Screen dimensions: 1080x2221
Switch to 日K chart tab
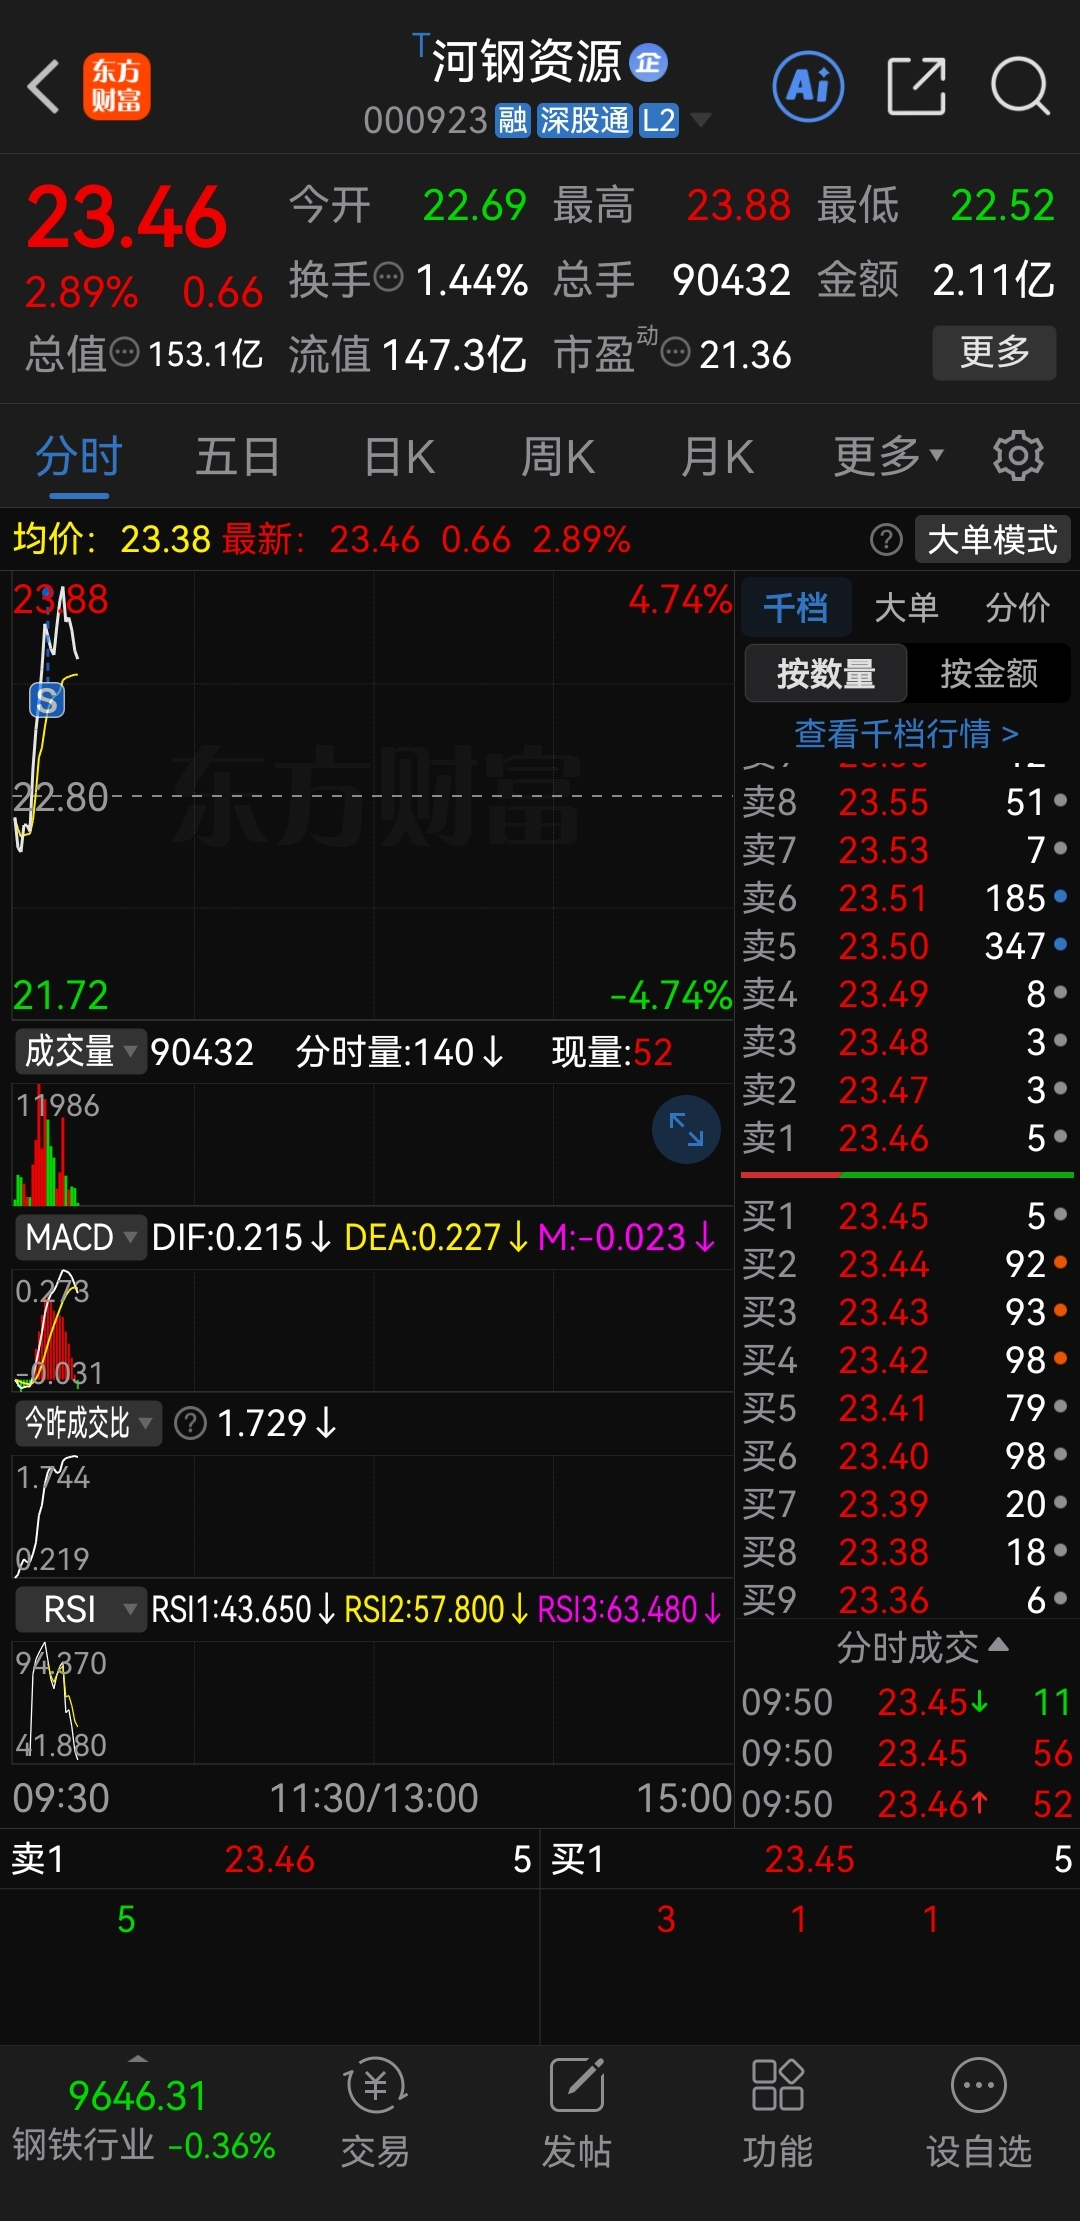pos(399,456)
